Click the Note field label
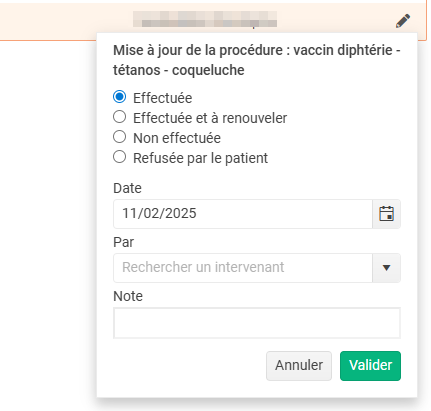431x411 pixels. click(128, 296)
